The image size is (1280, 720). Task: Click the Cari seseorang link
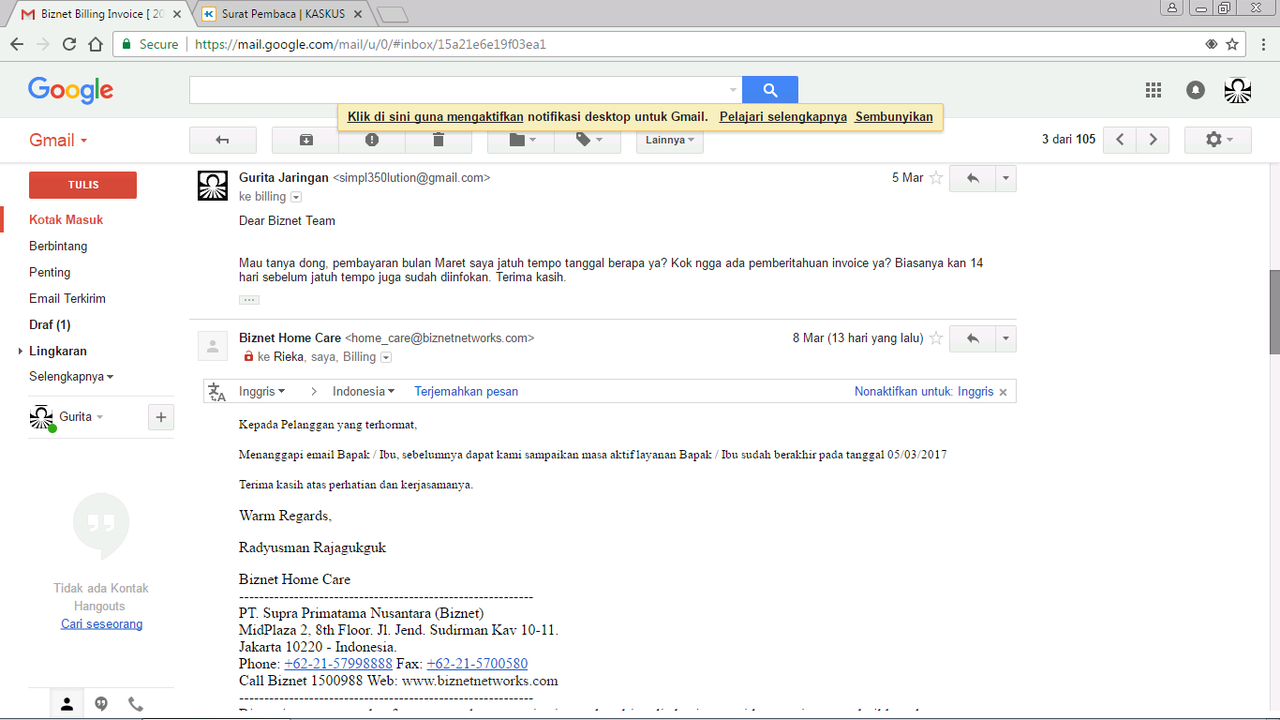pyautogui.click(x=102, y=624)
